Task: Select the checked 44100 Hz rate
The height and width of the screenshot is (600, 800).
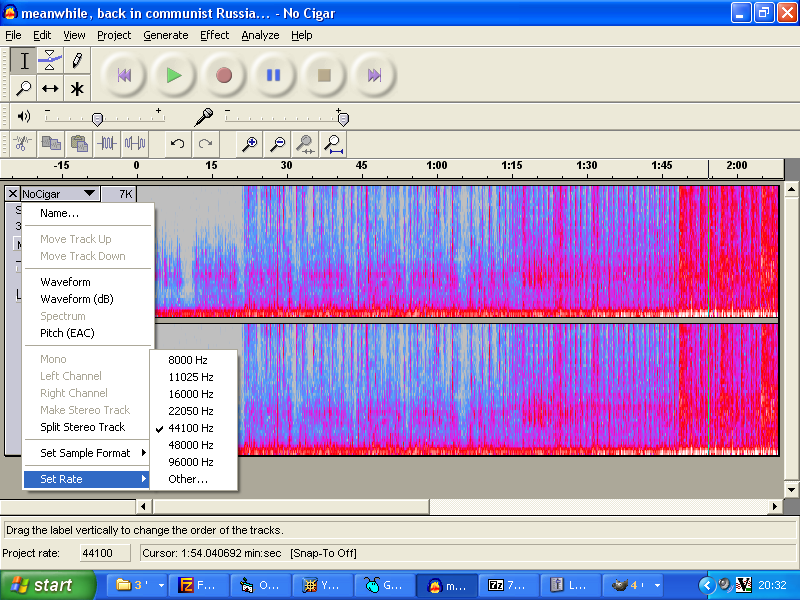Action: (190, 428)
